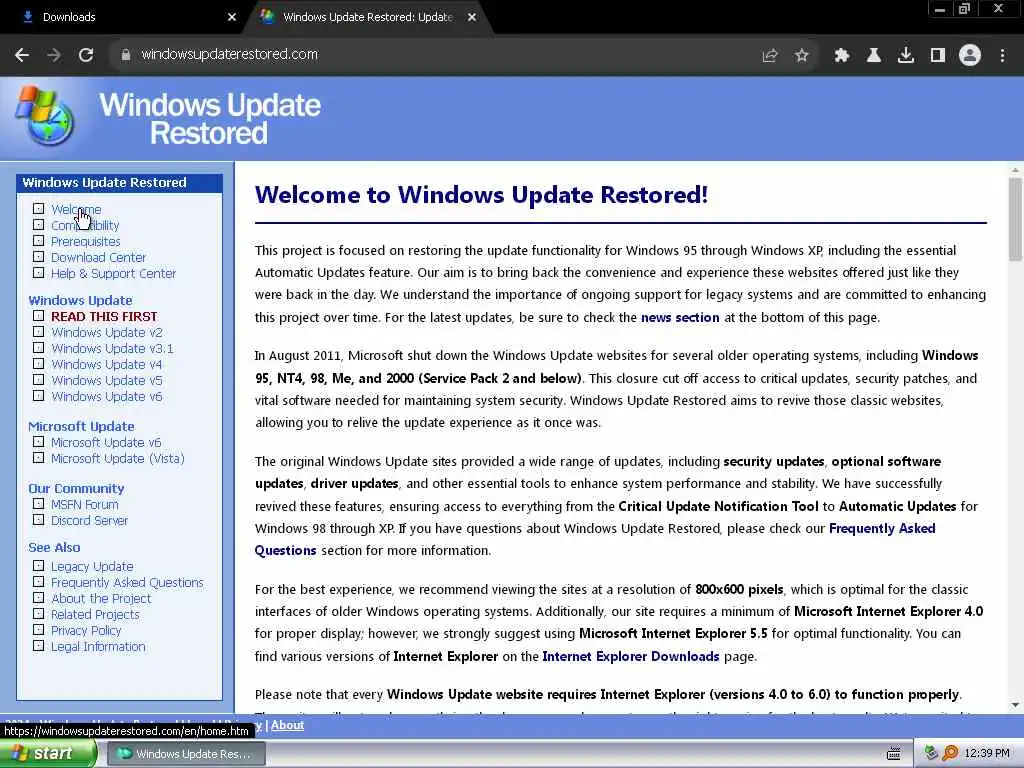Open the Privacy Policy link
The image size is (1024, 768).
click(x=86, y=630)
